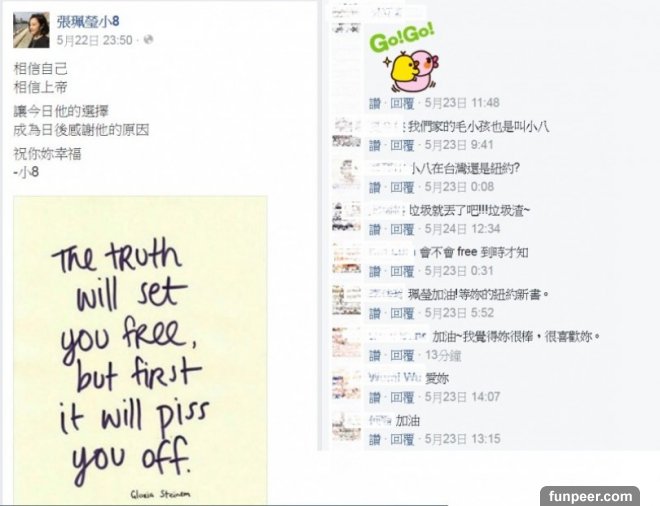This screenshot has height=506, width=660.
Task: Open the handwritten quote image
Action: [x=140, y=350]
